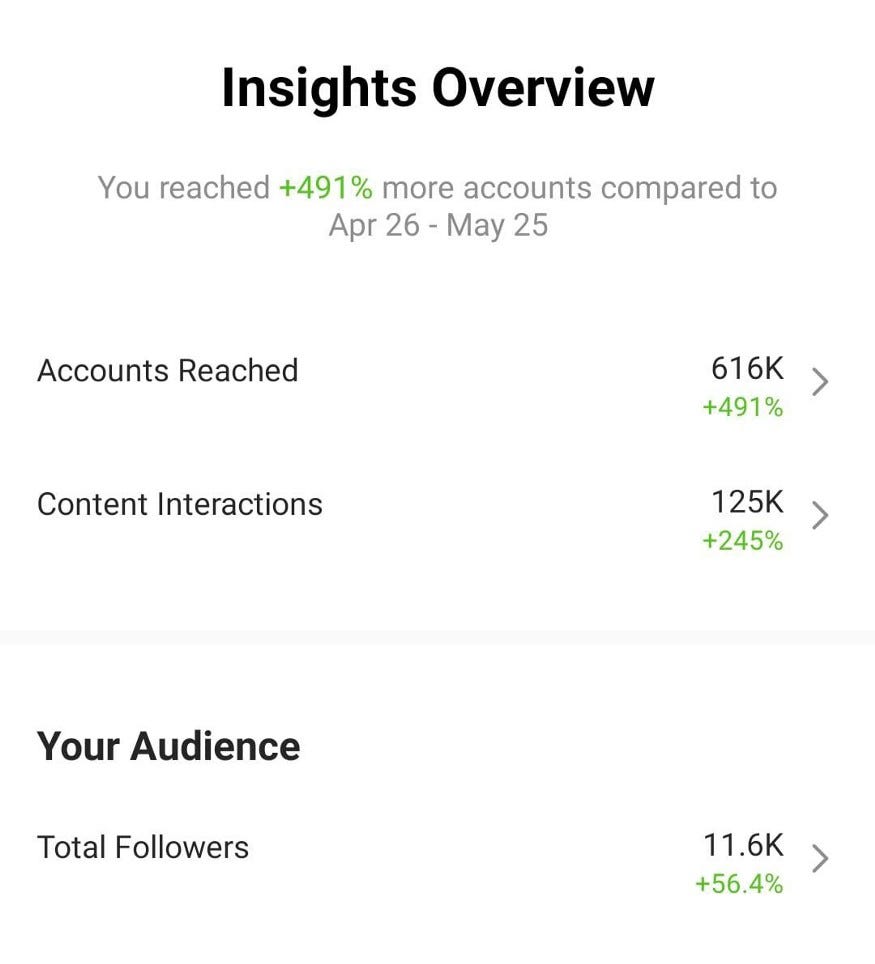Viewport: 875px width, 964px height.
Task: Expand the Accounts Reached chevron
Action: point(822,381)
